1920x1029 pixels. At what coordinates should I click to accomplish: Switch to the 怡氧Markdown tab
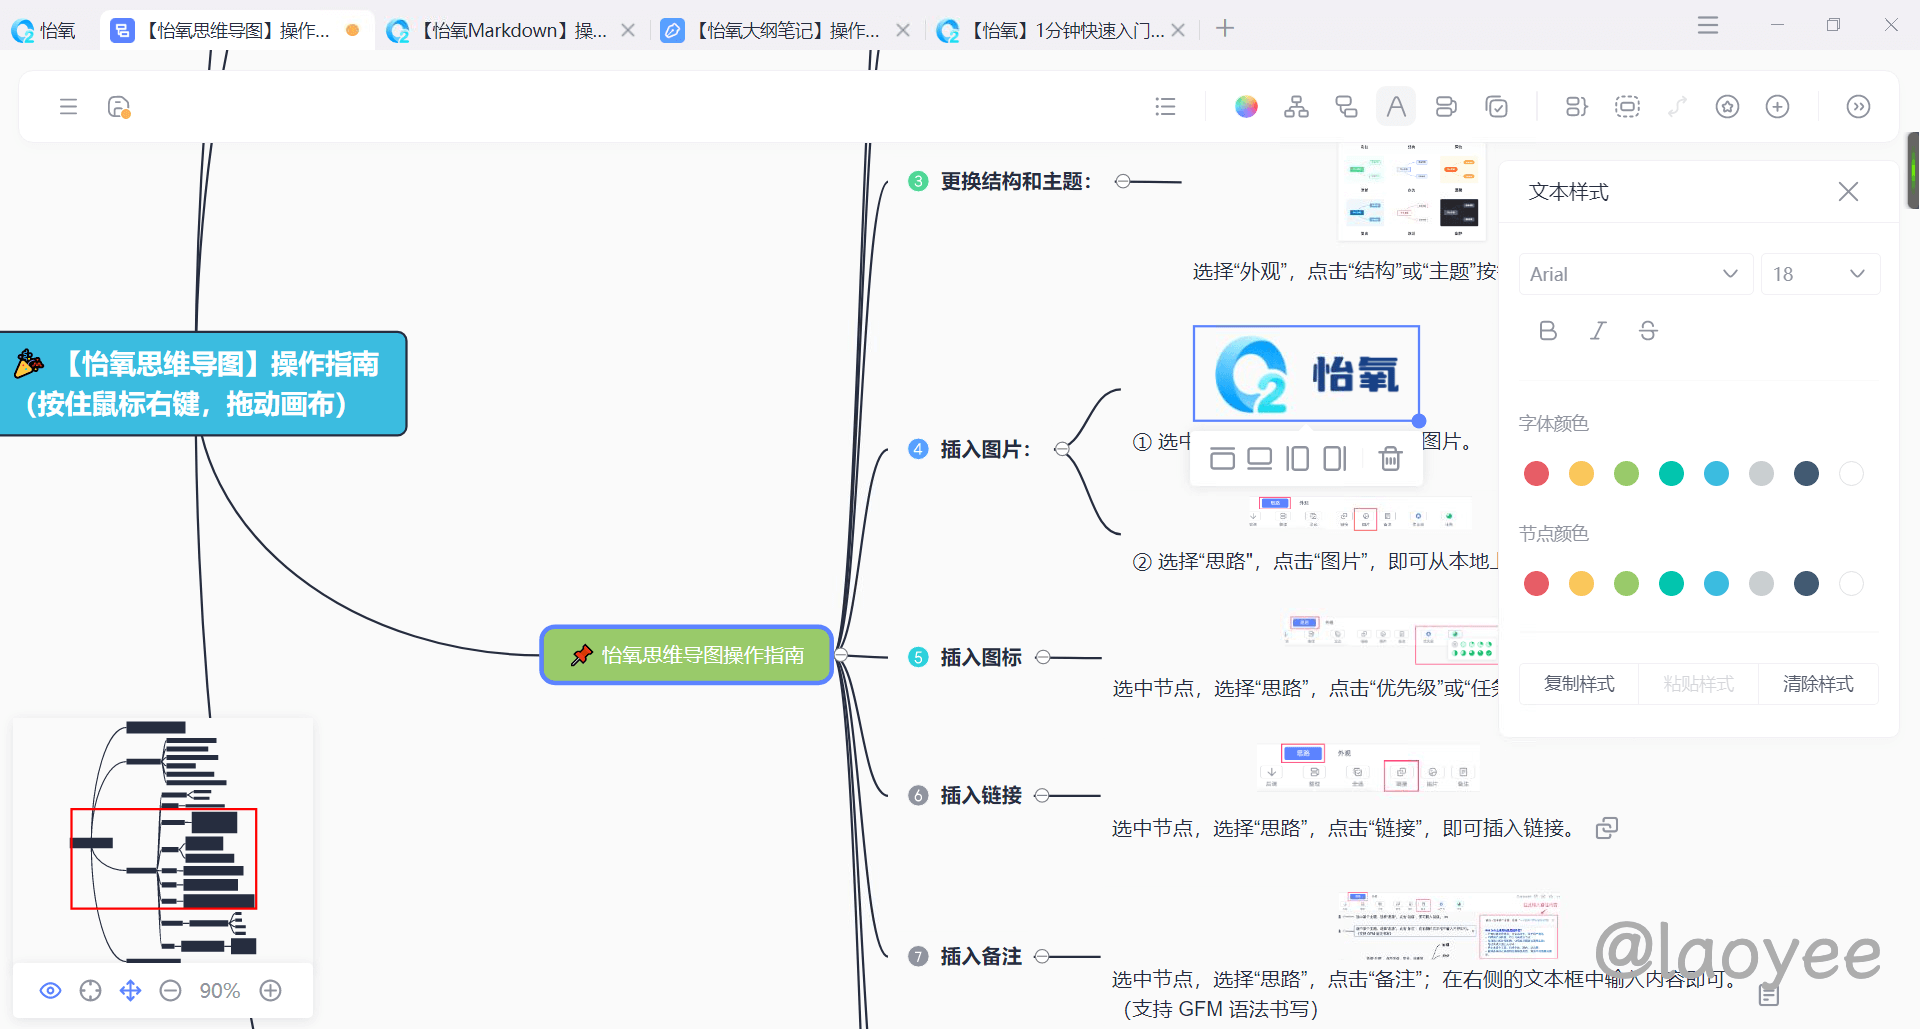pyautogui.click(x=510, y=31)
